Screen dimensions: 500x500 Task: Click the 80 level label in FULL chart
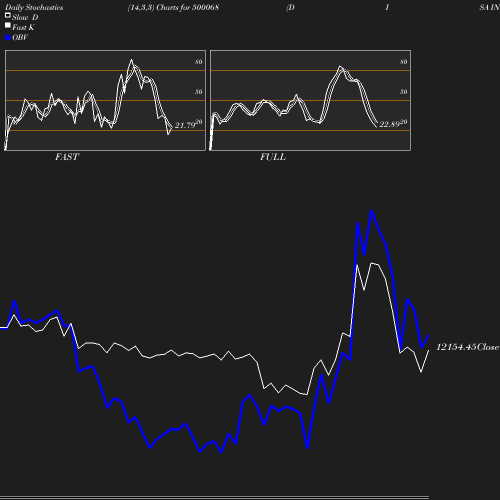pos(404,62)
